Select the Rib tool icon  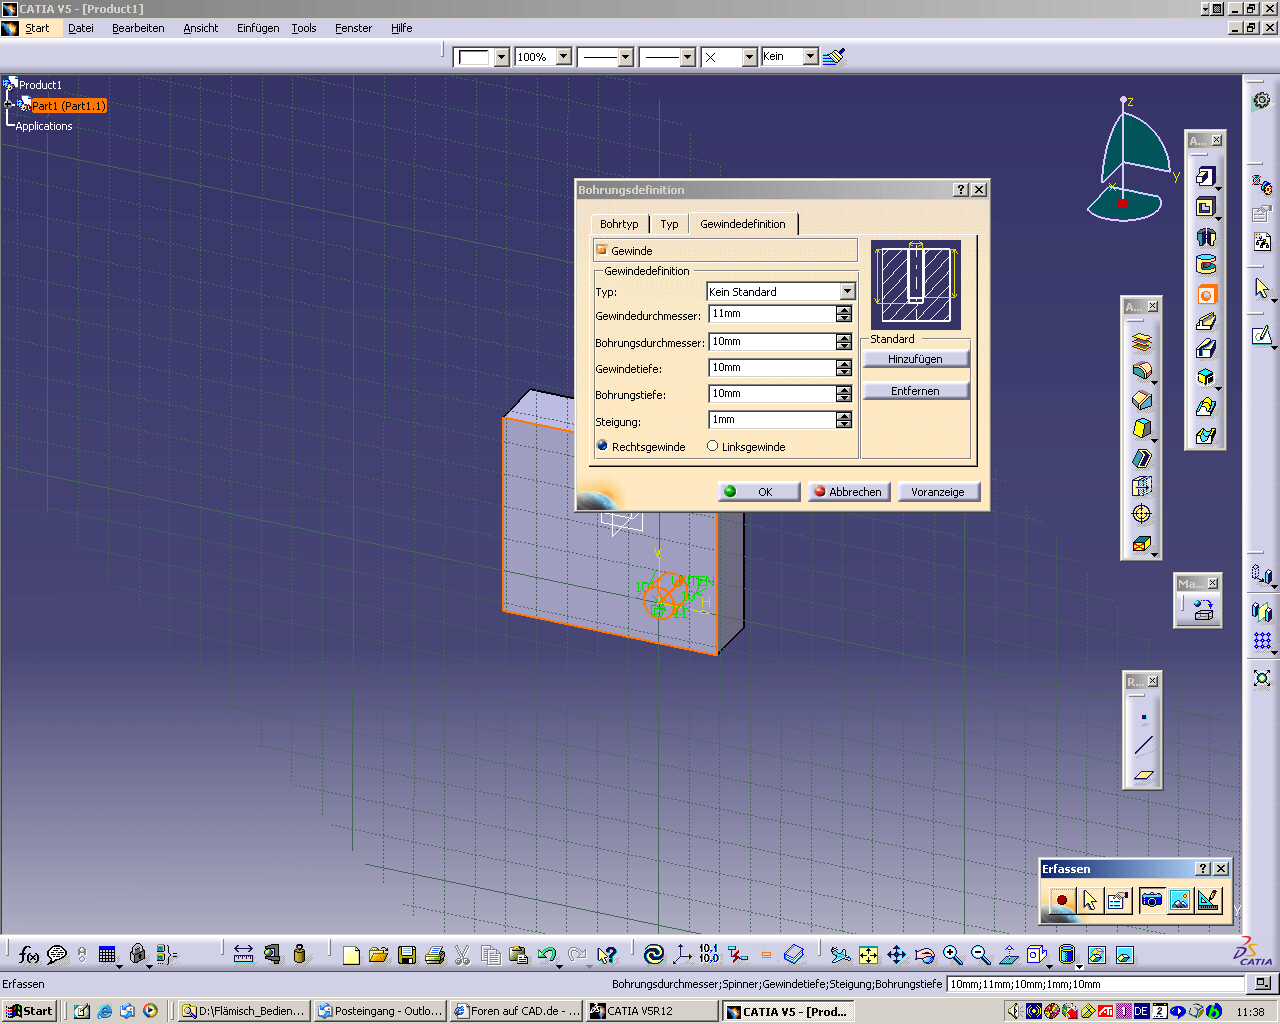1206,321
